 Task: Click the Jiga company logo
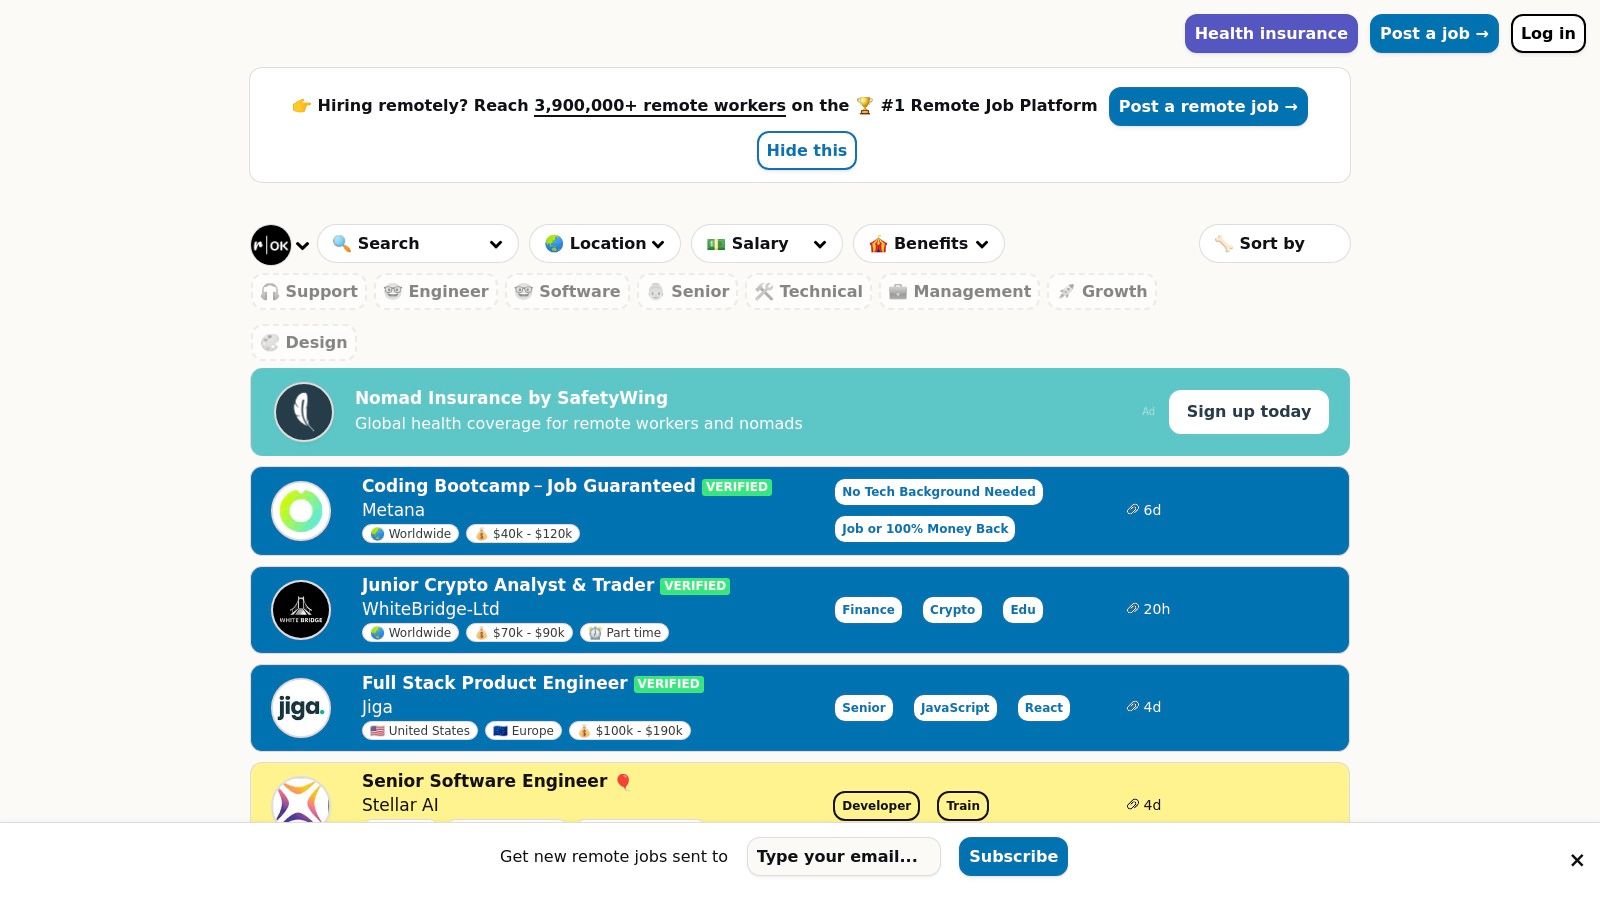(300, 707)
